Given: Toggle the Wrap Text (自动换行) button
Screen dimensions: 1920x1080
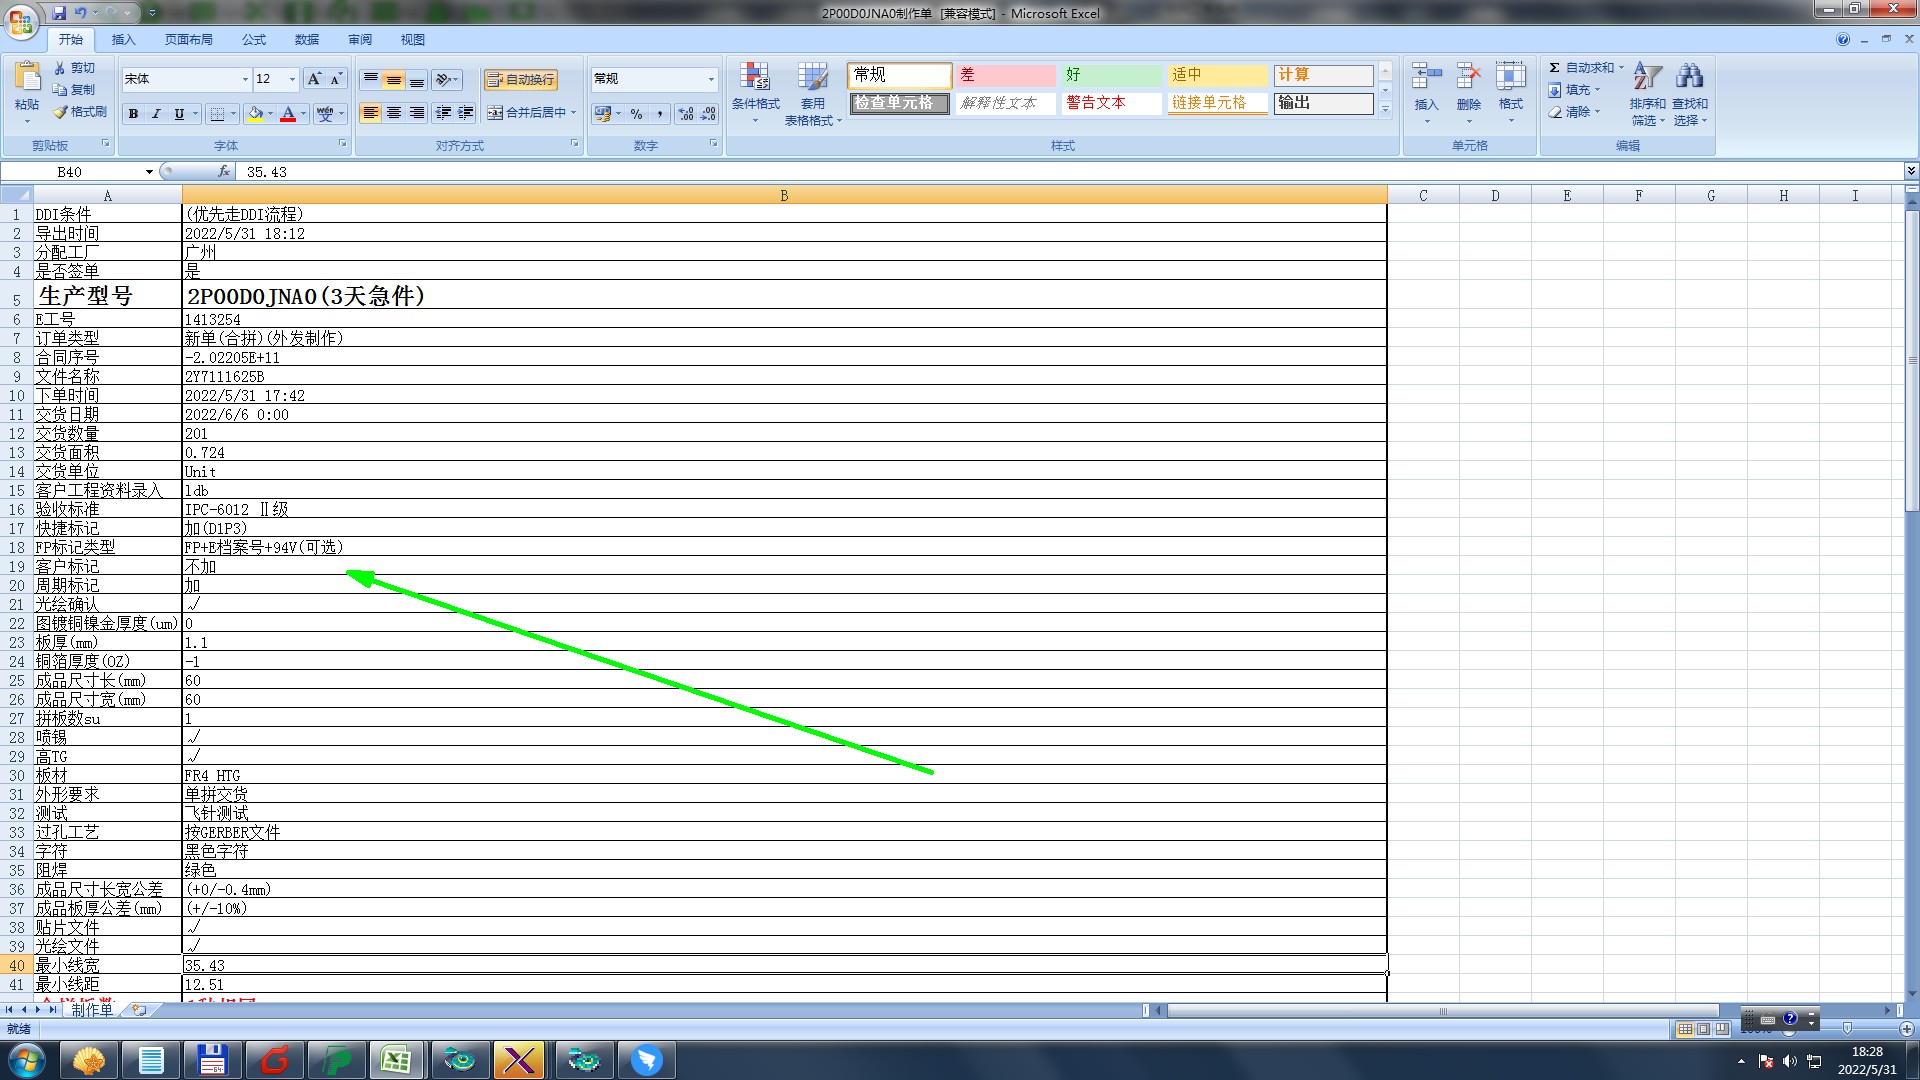Looking at the screenshot, I should 520,79.
